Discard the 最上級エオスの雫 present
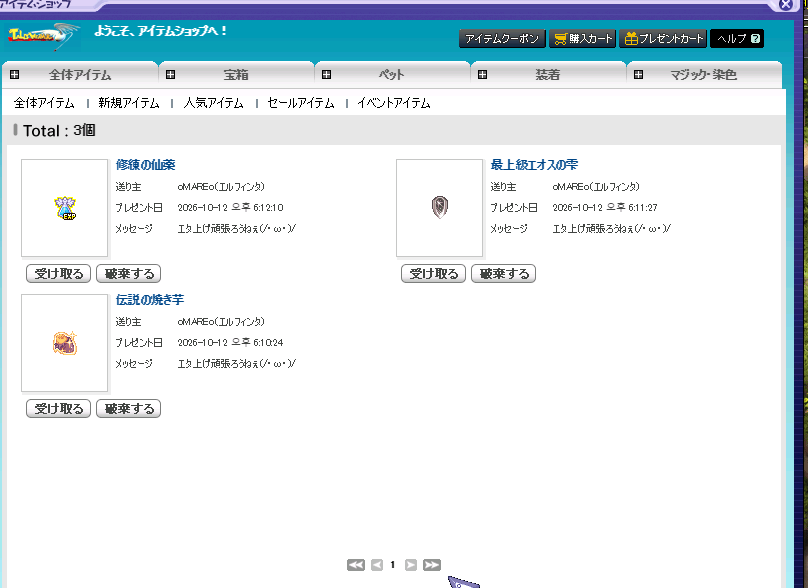The height and width of the screenshot is (588, 808). 504,274
